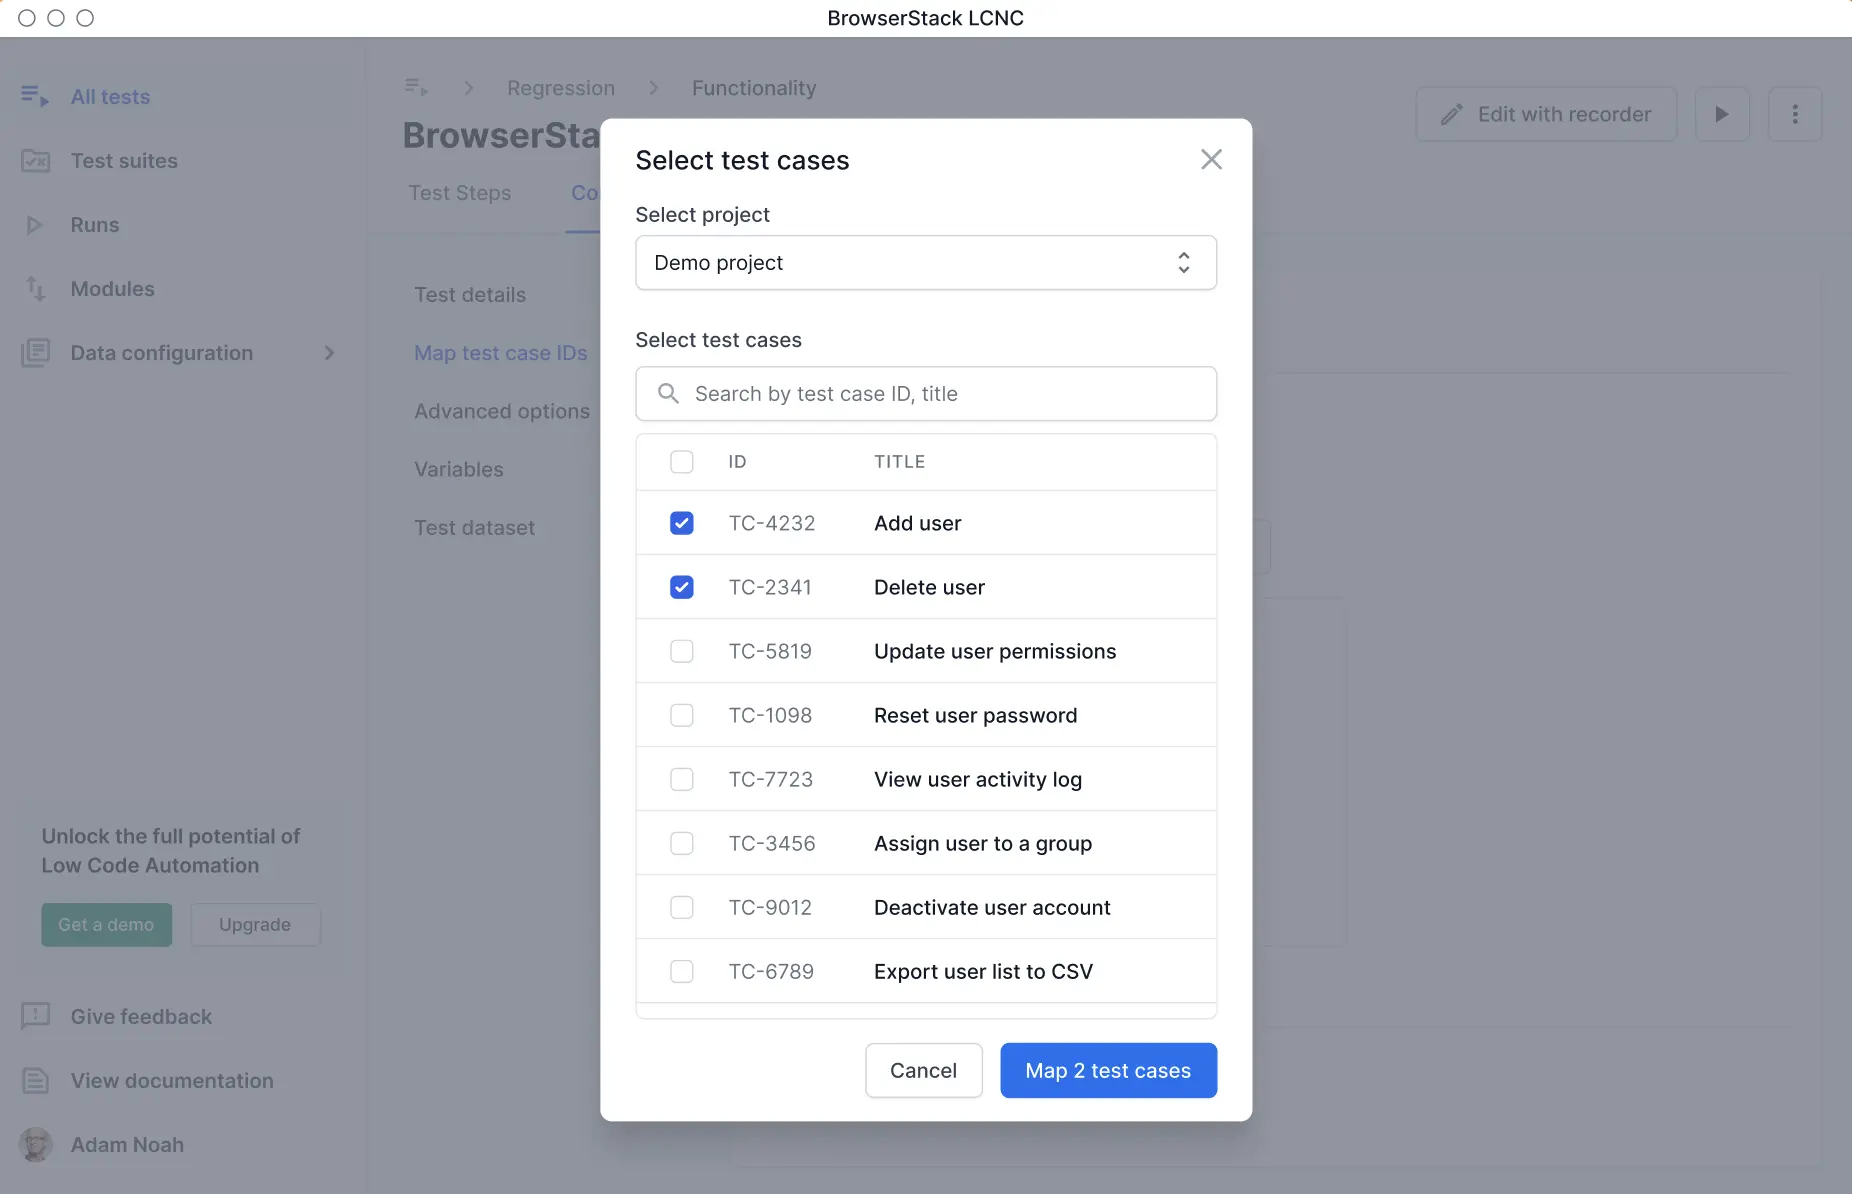Toggle the select-all checkbox in header row

(x=681, y=461)
